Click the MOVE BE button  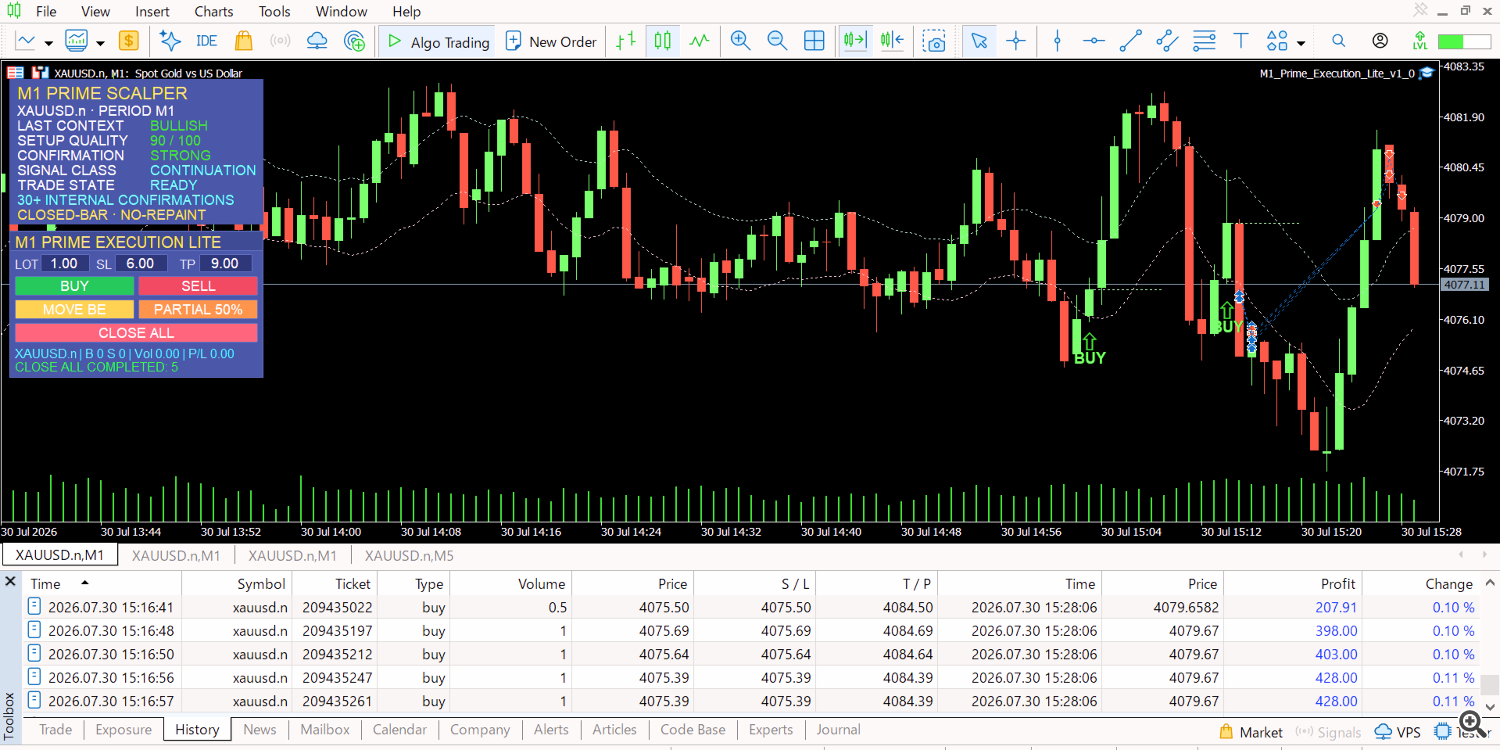[74, 309]
